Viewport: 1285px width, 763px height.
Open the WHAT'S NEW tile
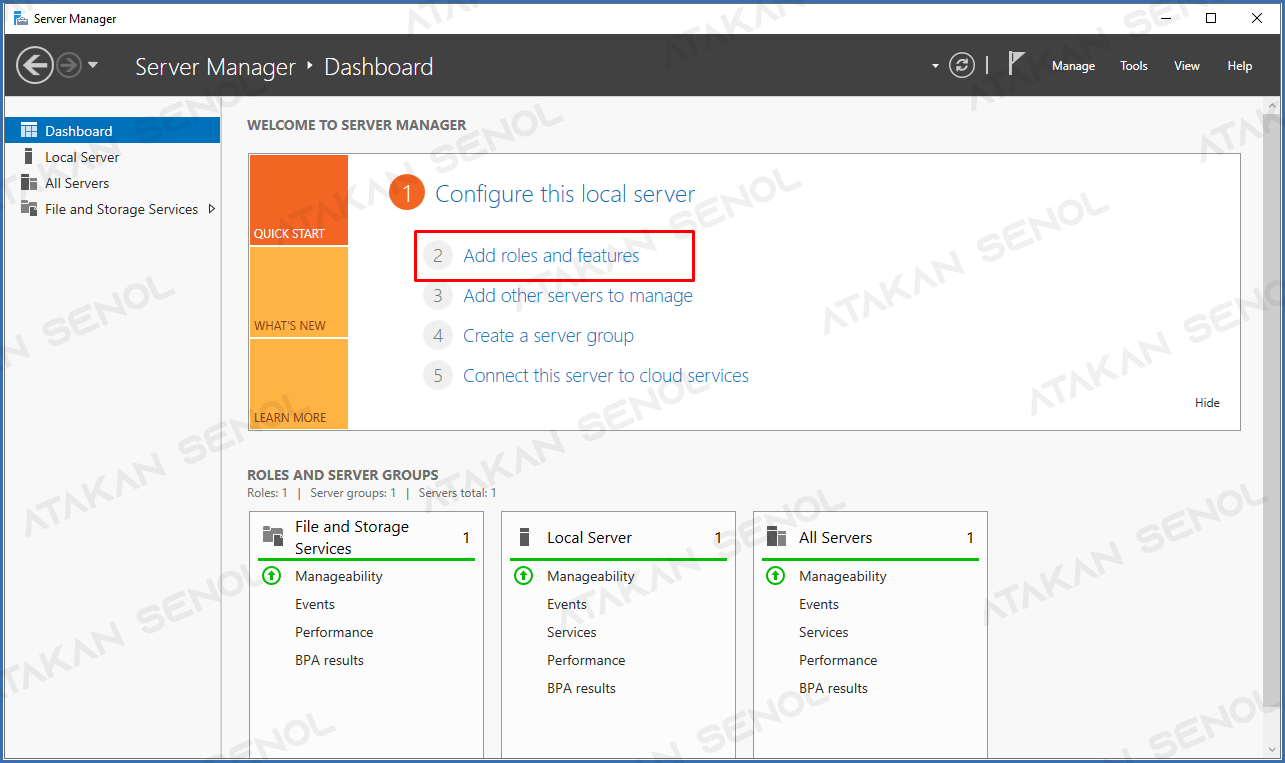[299, 292]
